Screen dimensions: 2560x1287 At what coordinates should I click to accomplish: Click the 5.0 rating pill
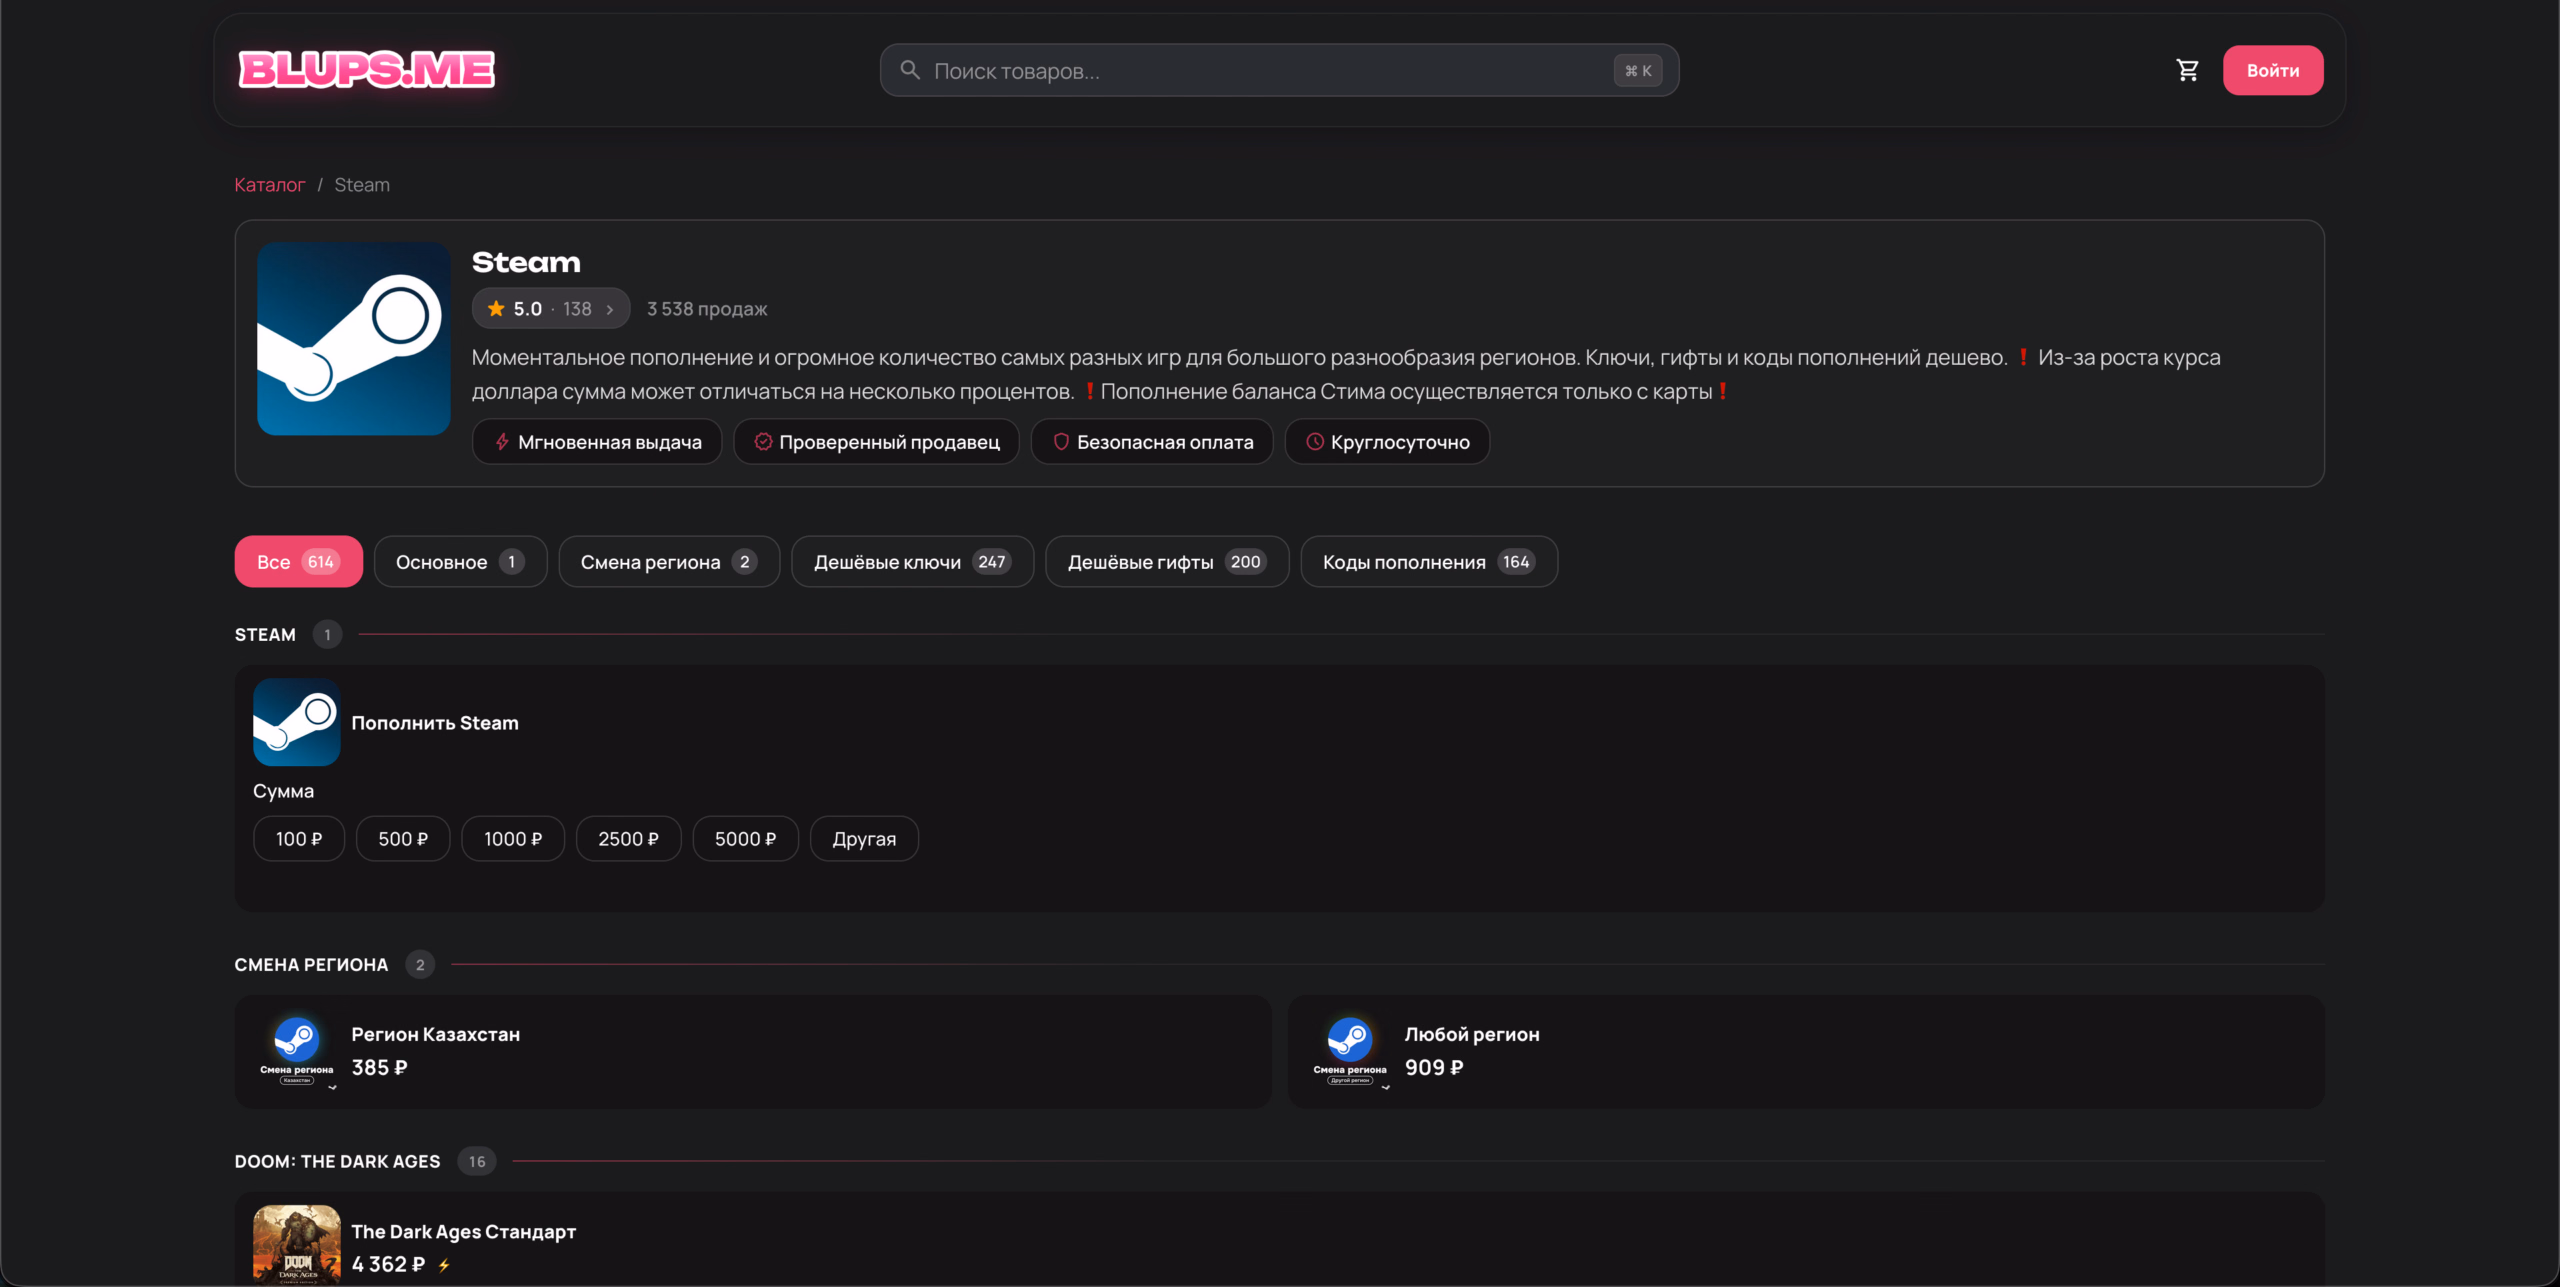551,308
